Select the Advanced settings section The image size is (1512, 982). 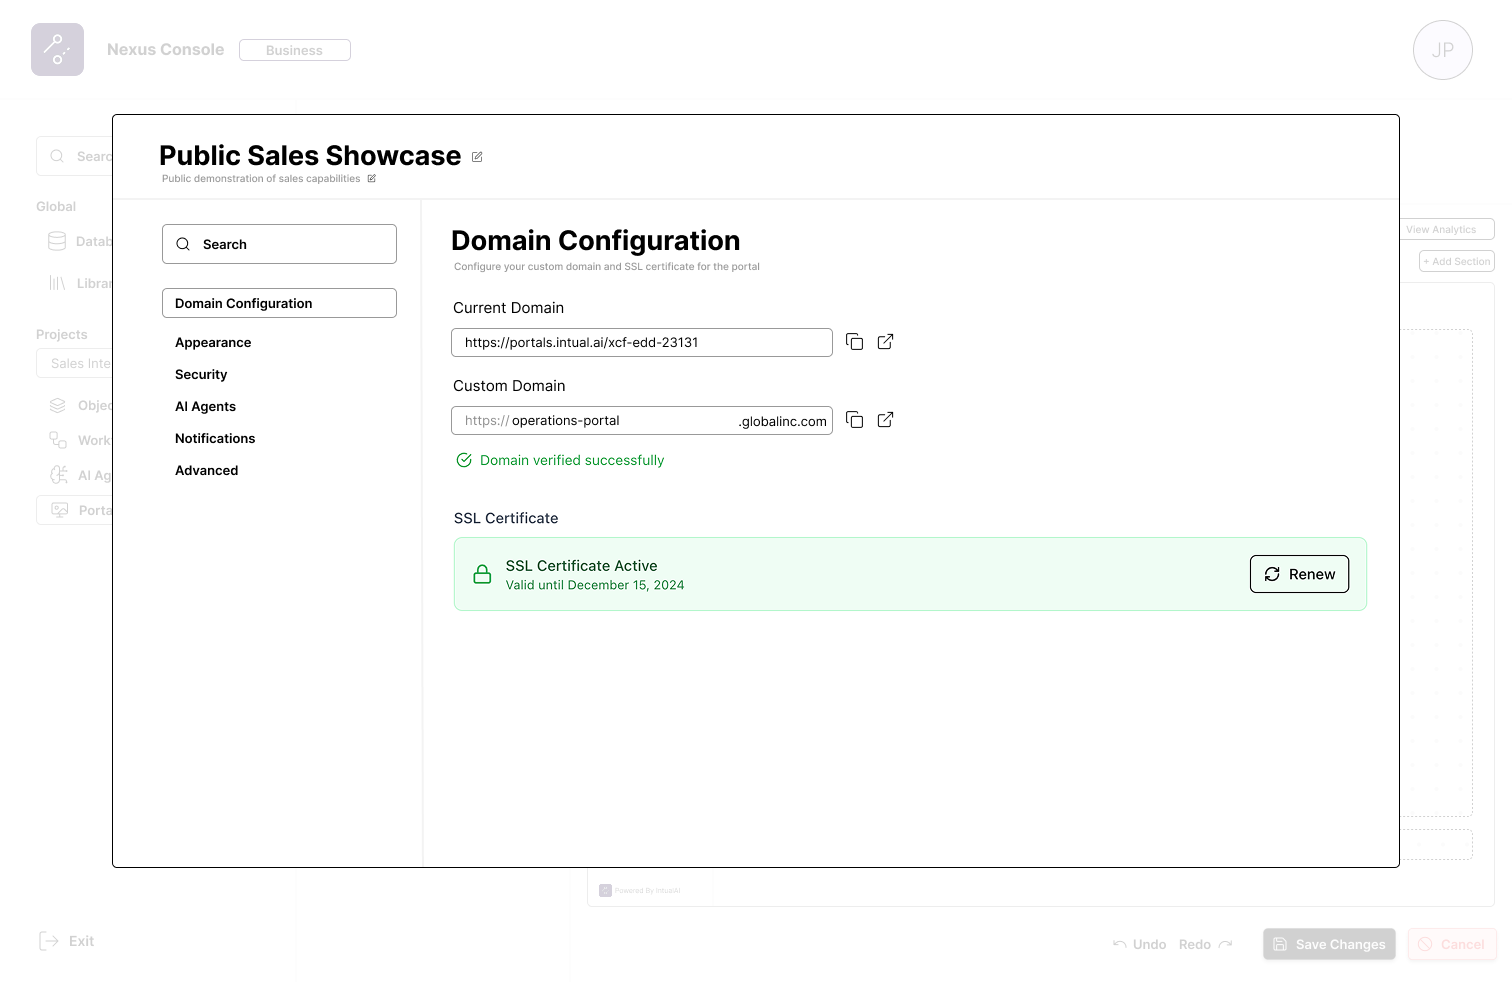pyautogui.click(x=207, y=470)
